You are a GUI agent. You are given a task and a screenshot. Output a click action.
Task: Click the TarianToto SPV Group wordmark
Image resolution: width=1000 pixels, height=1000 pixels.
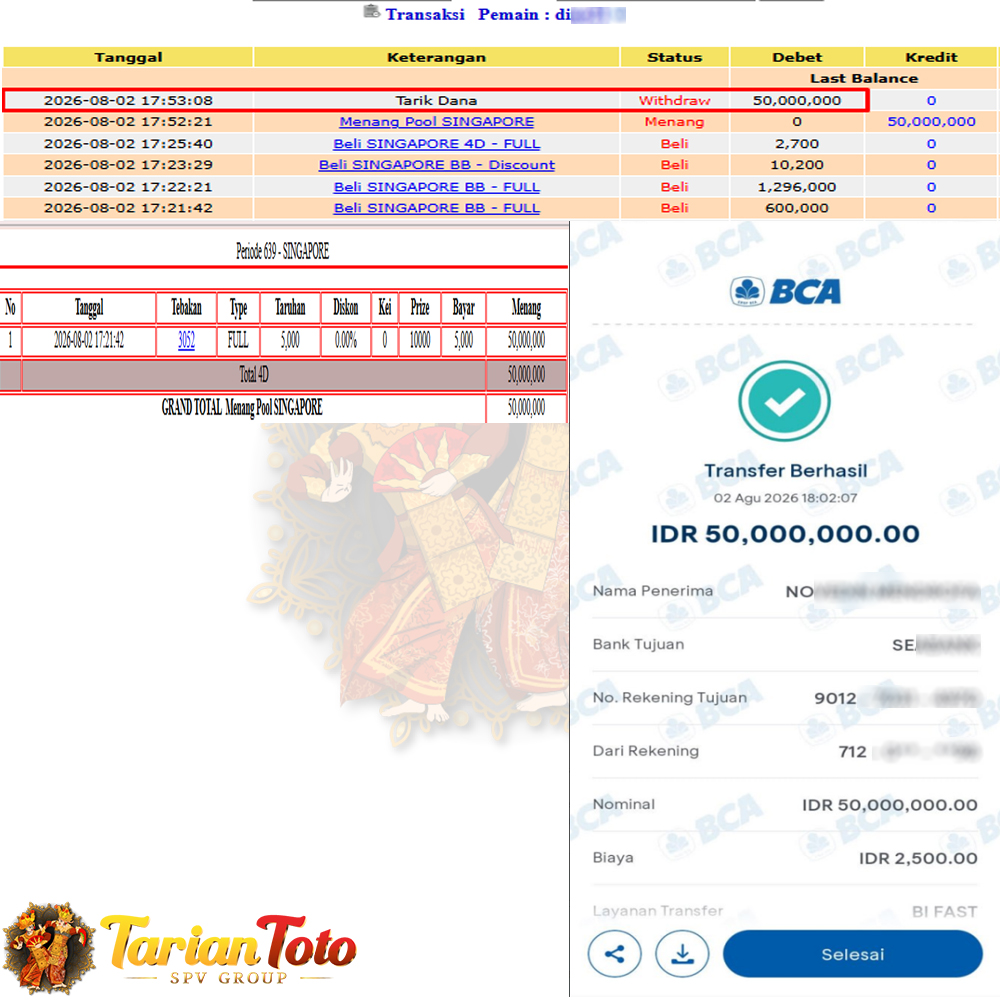pos(228,950)
